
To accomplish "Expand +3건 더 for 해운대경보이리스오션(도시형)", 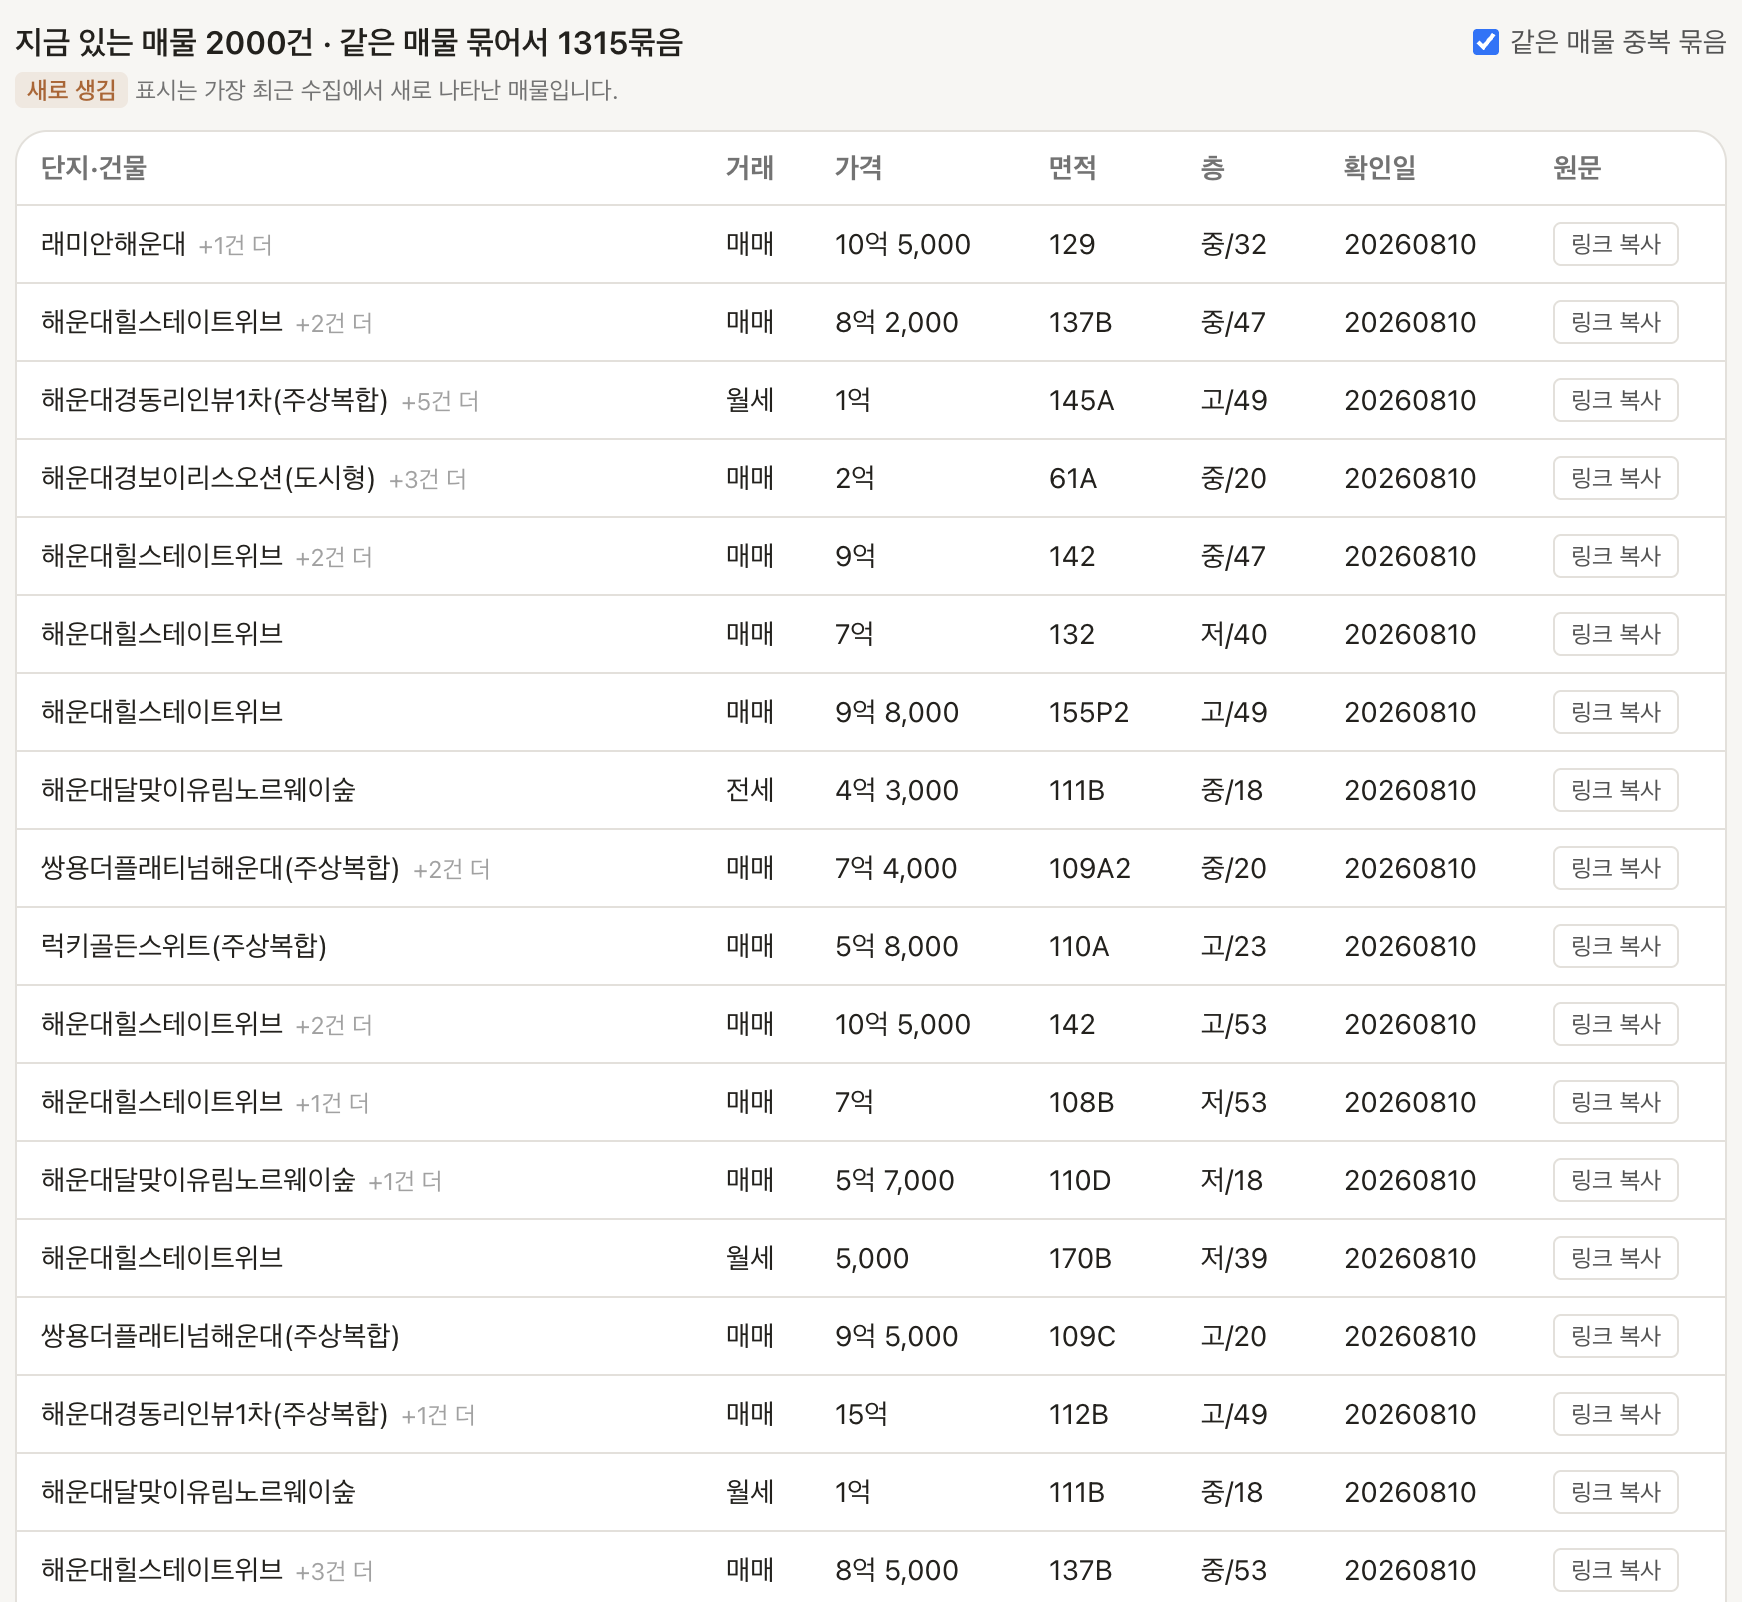I will coord(427,480).
